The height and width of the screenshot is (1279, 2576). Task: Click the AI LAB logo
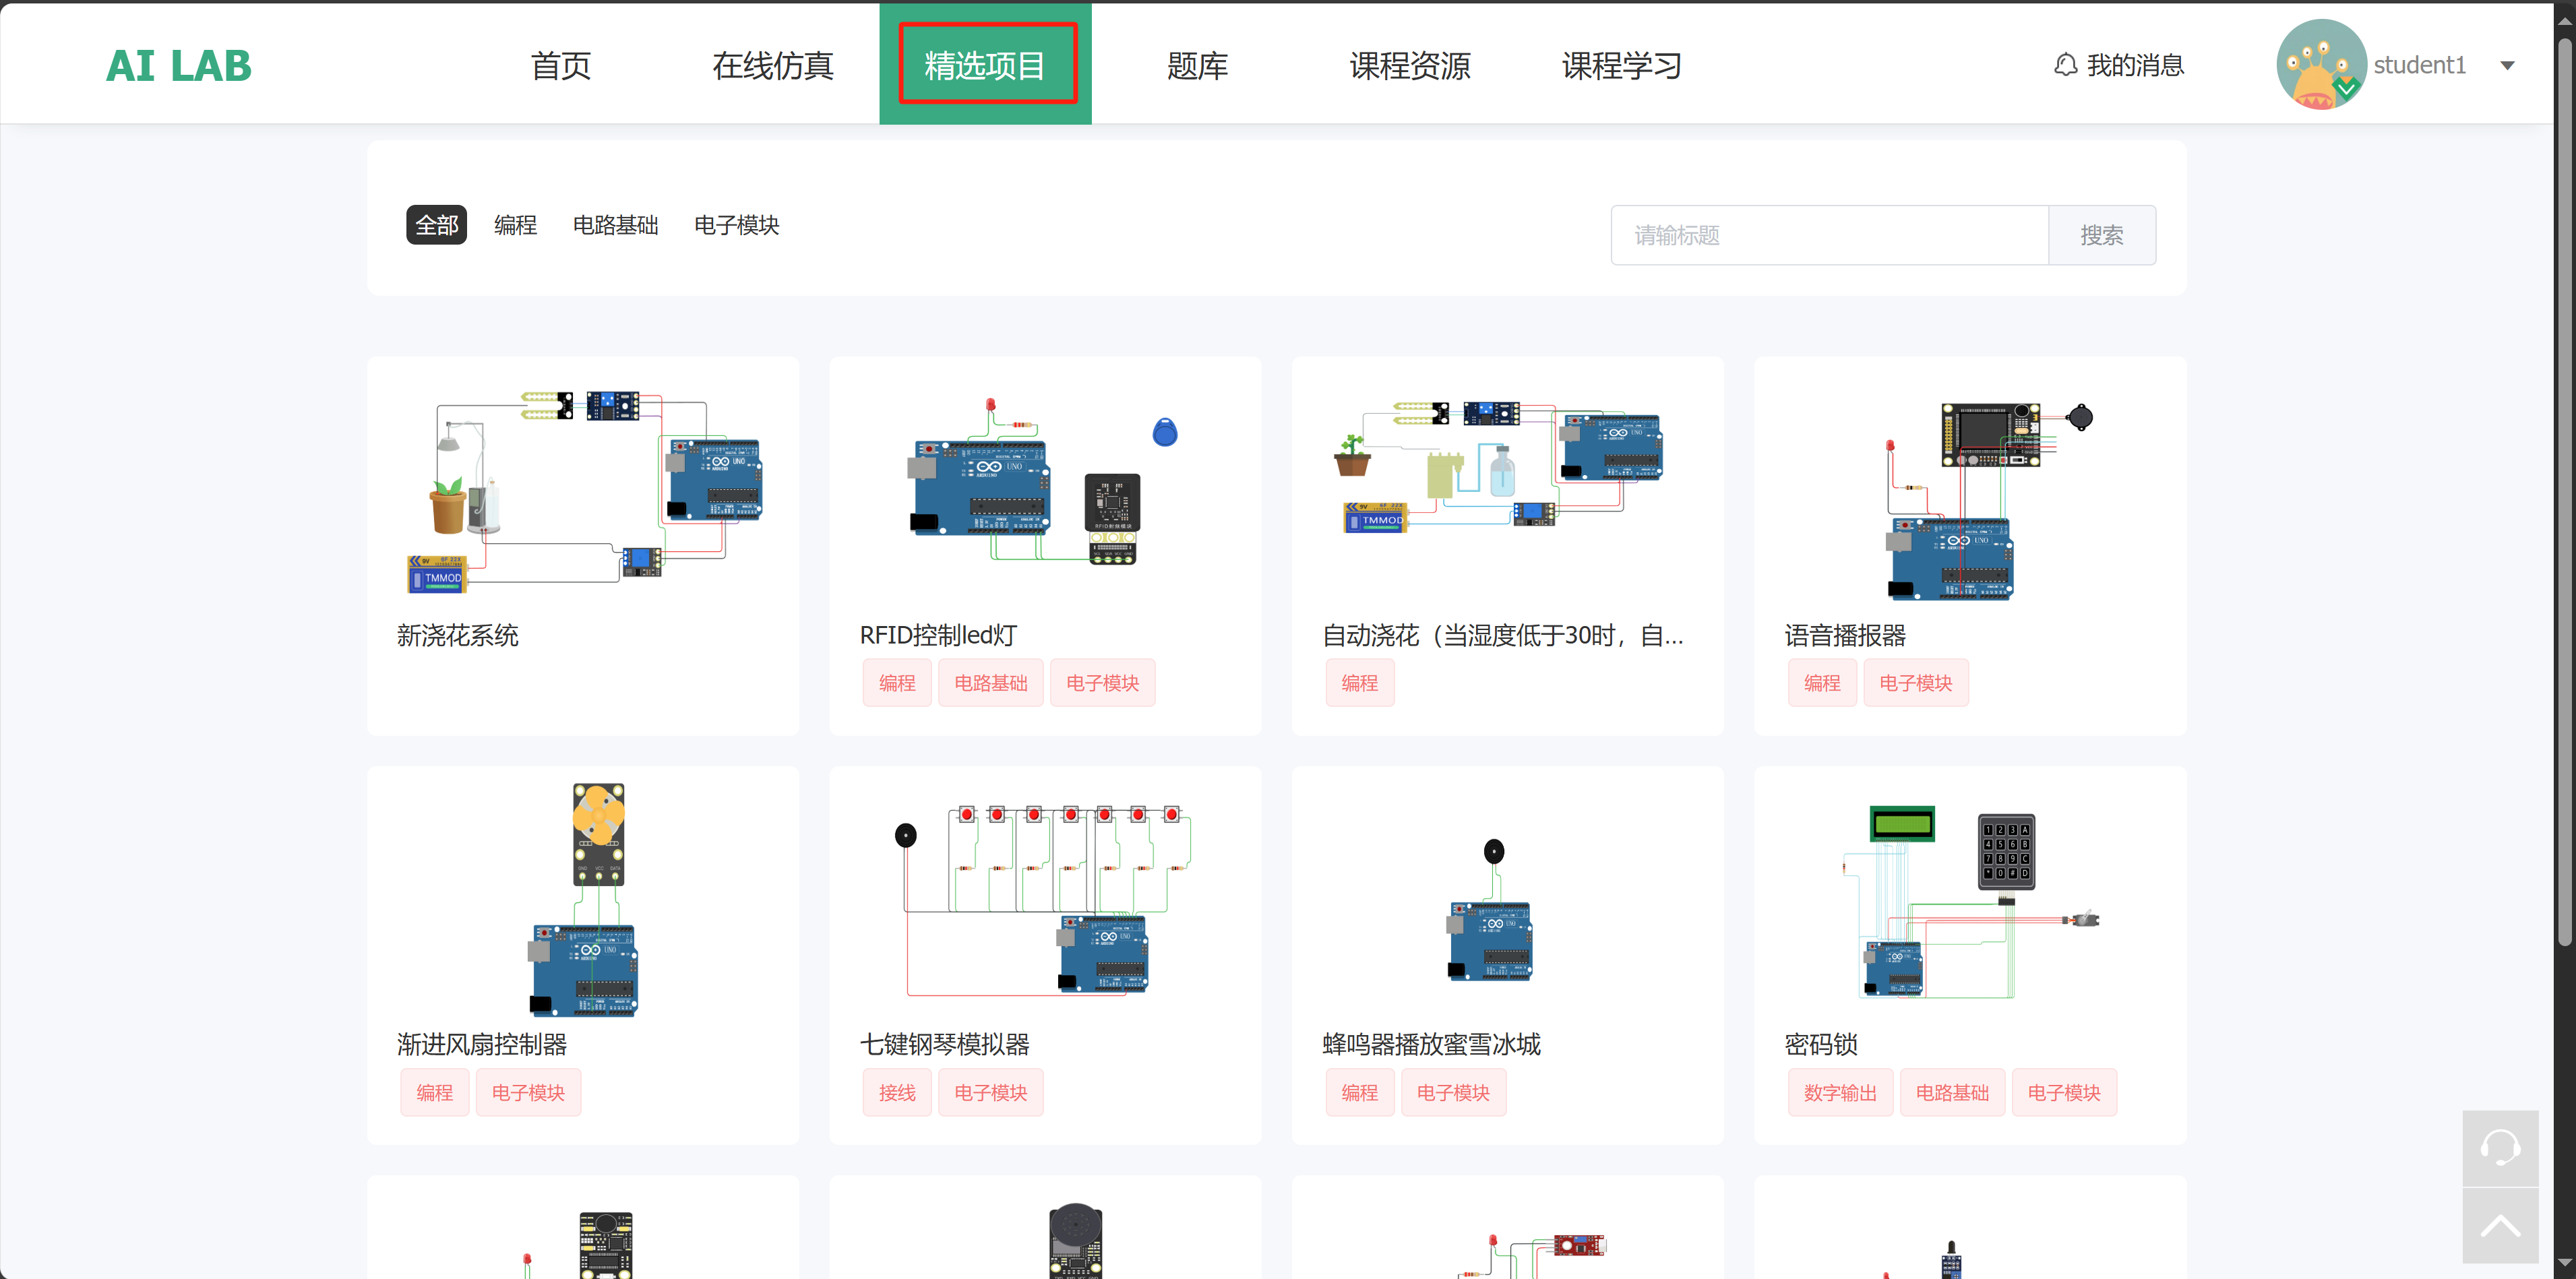(x=179, y=66)
